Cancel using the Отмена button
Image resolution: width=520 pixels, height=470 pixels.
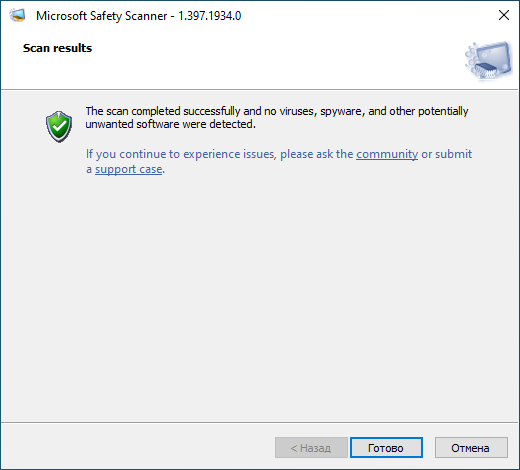[x=471, y=448]
